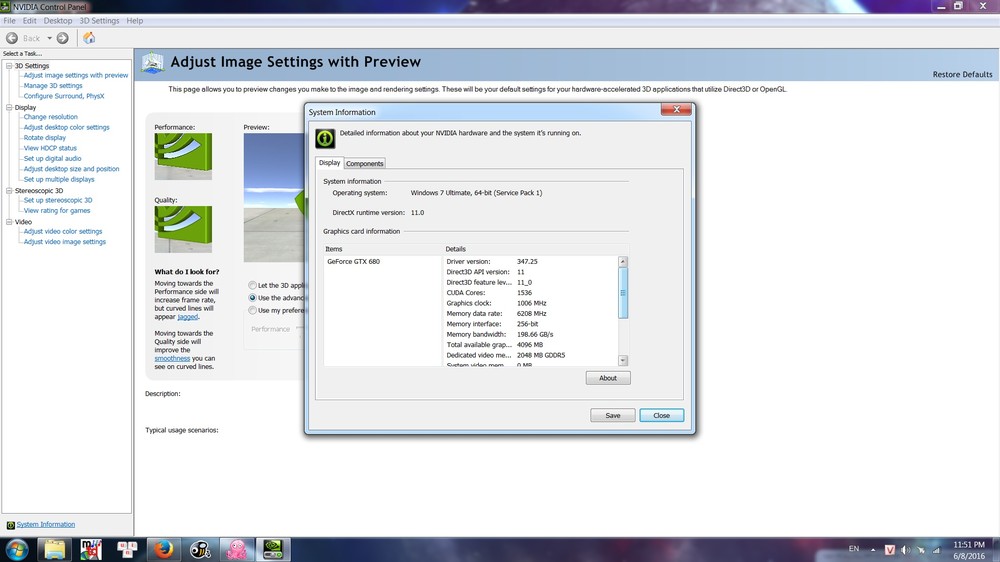Click the EN language indicator
1000x562 pixels.
tap(854, 549)
